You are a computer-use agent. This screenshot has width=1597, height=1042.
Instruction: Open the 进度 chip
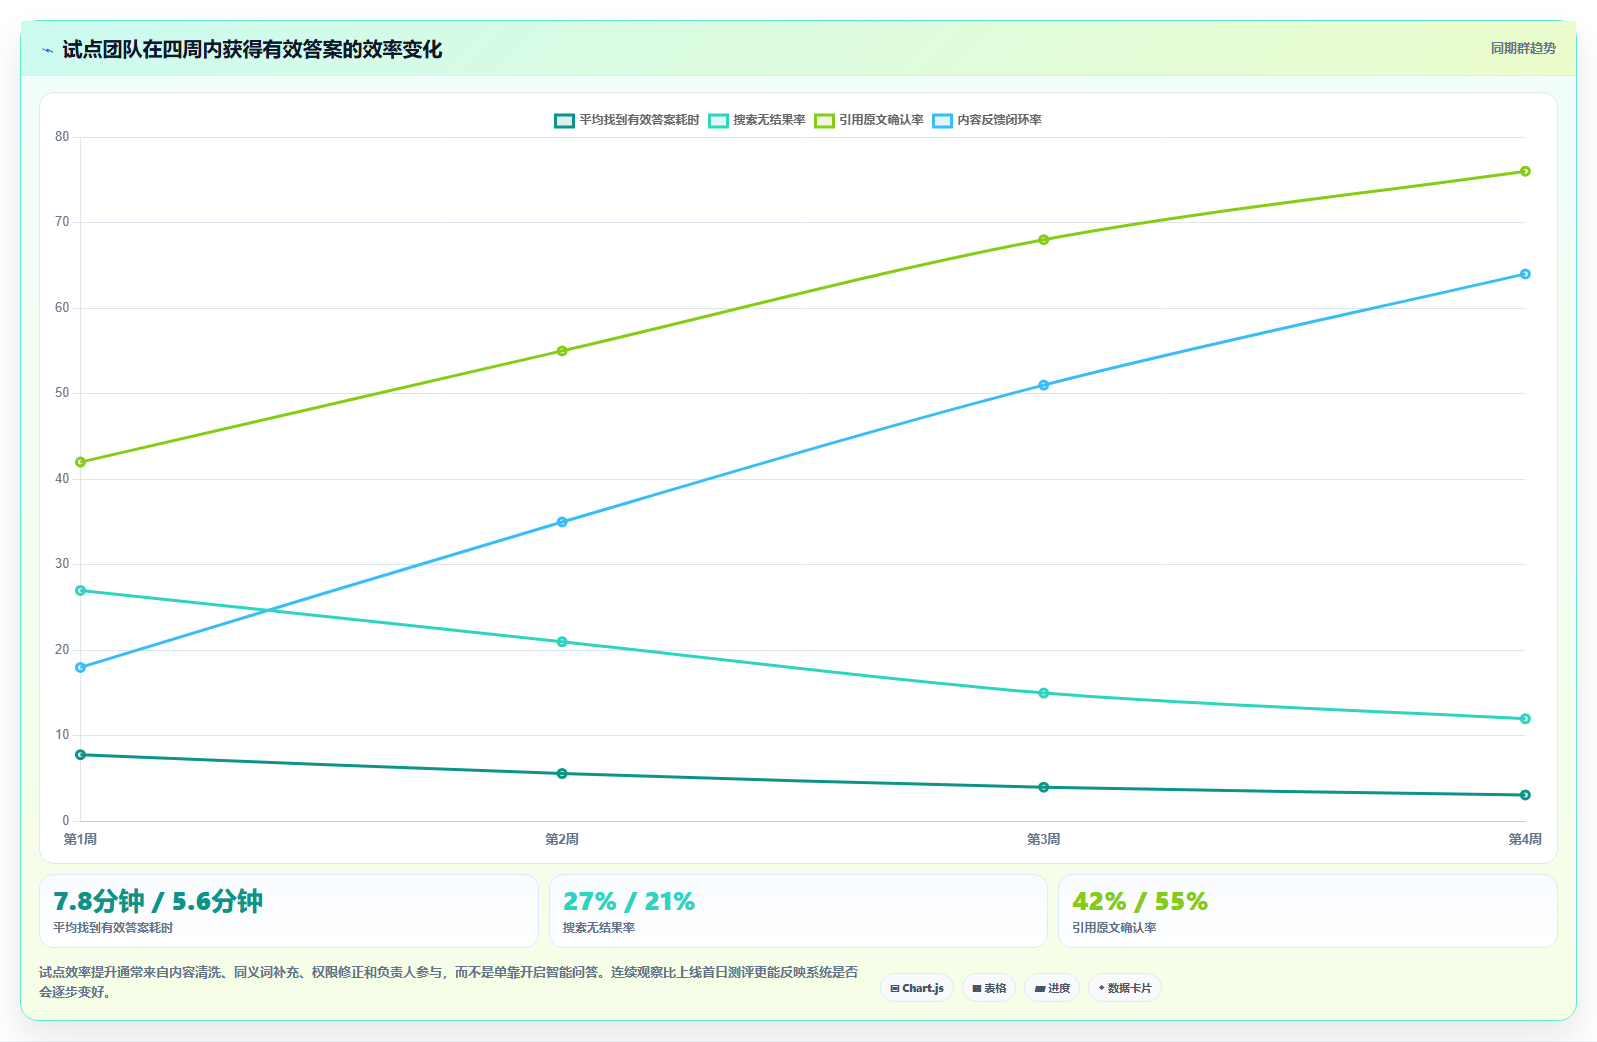click(1052, 988)
